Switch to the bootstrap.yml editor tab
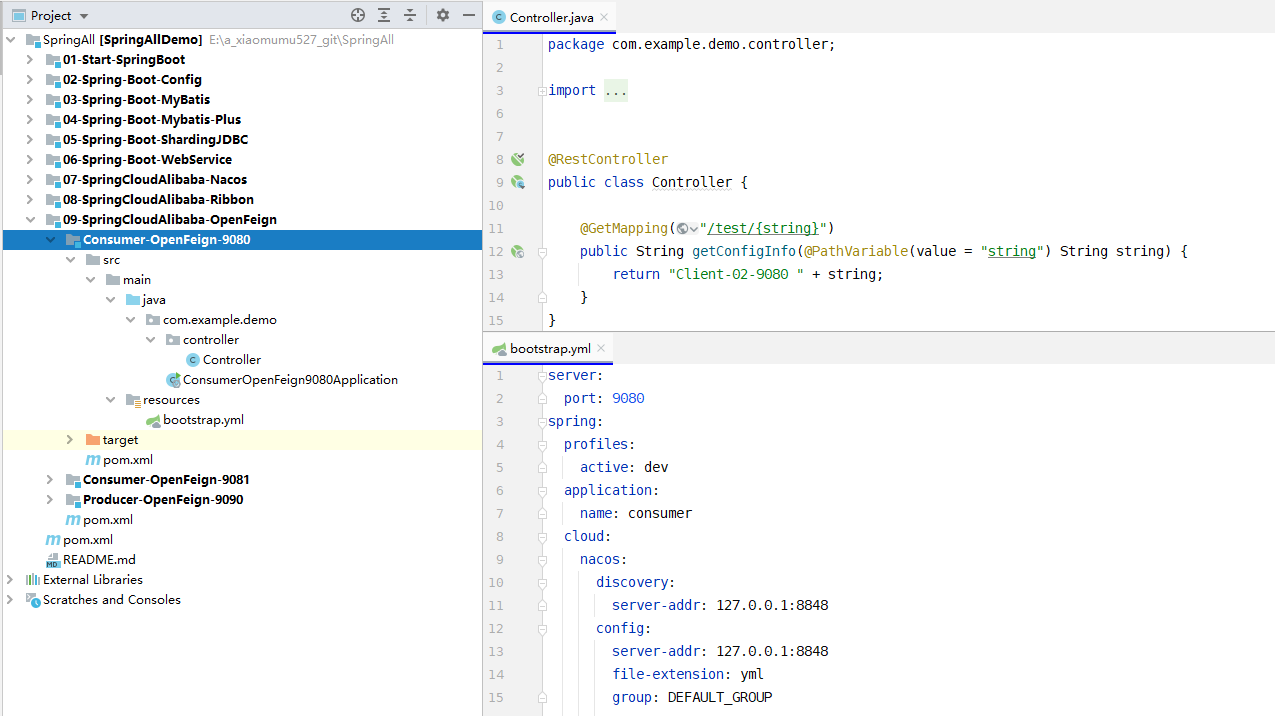The width and height of the screenshot is (1275, 716). [x=549, y=348]
